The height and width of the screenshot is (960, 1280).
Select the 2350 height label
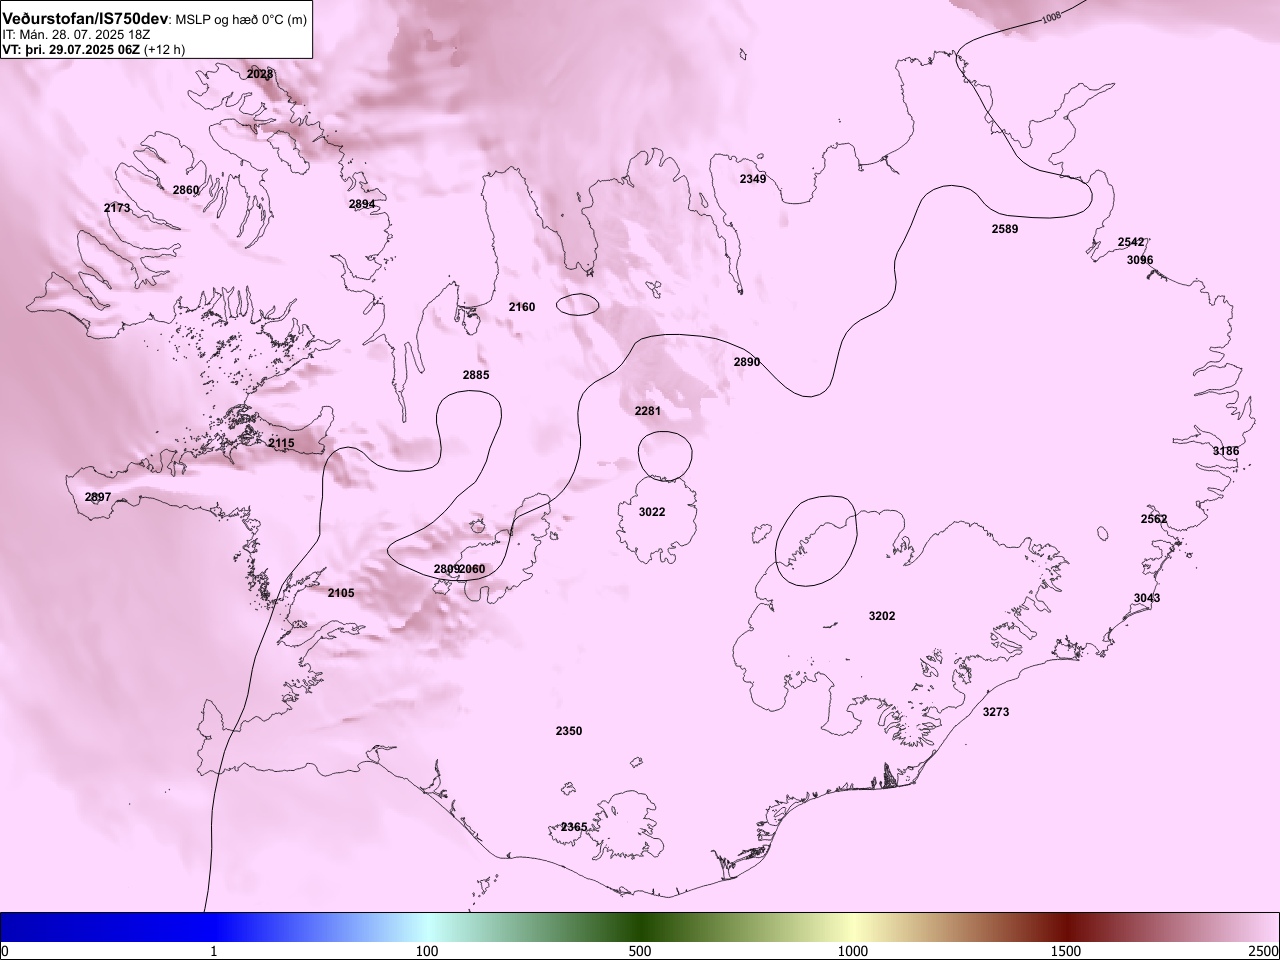click(x=569, y=731)
